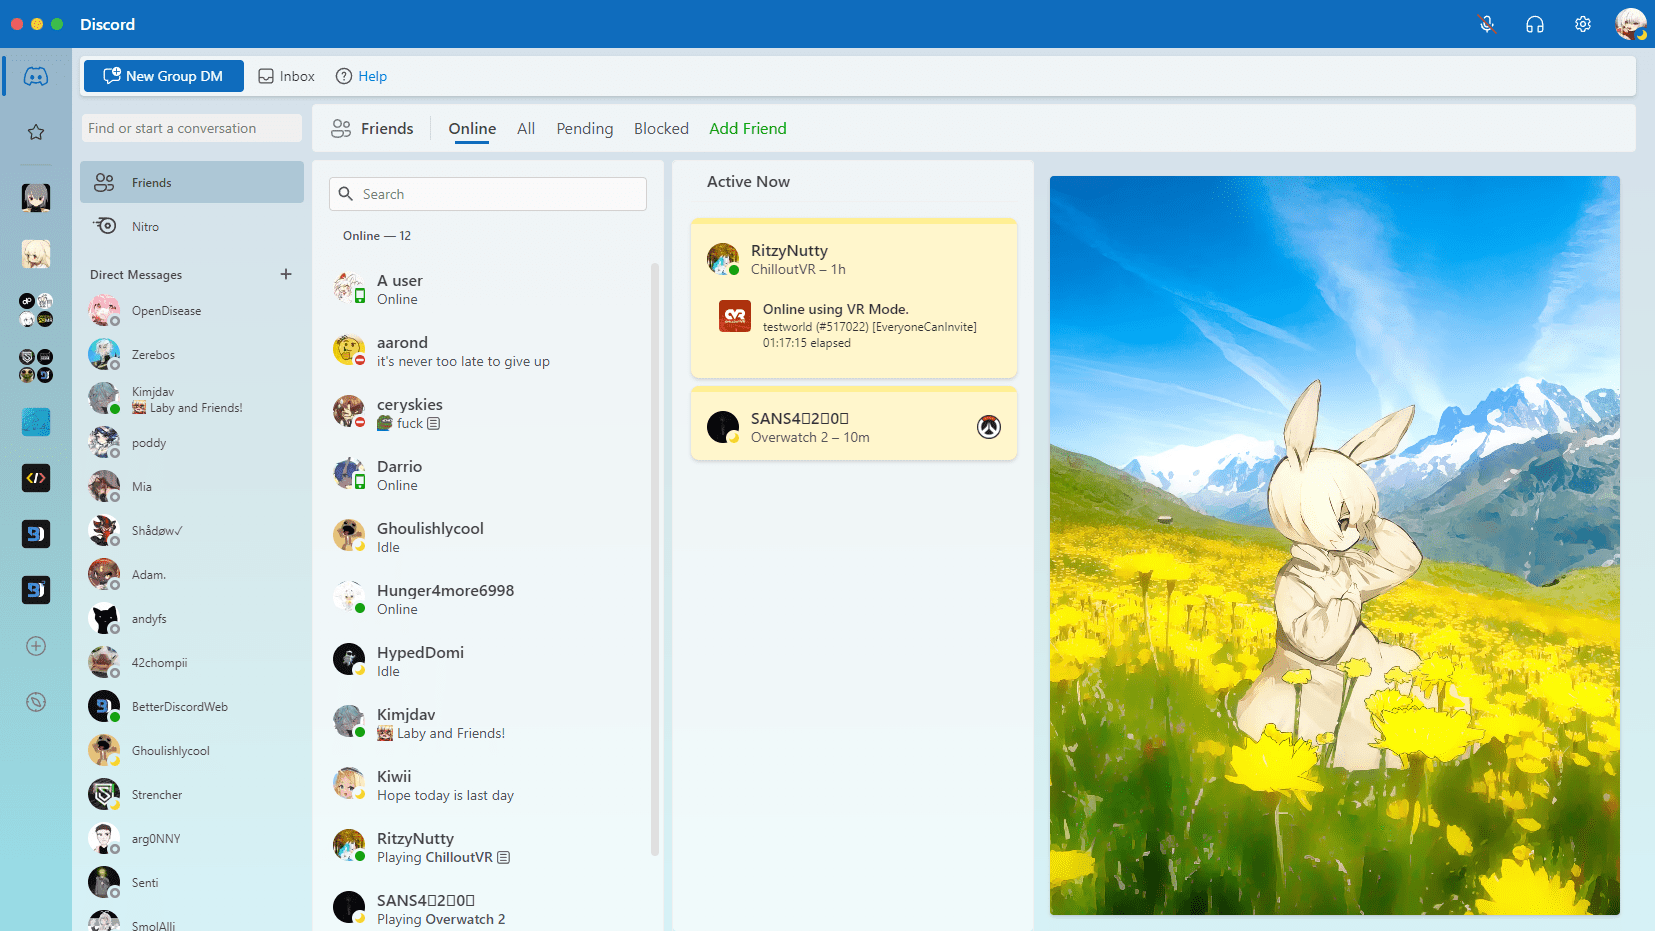Switch to the All friends tab
Image resolution: width=1655 pixels, height=931 pixels.
point(526,128)
